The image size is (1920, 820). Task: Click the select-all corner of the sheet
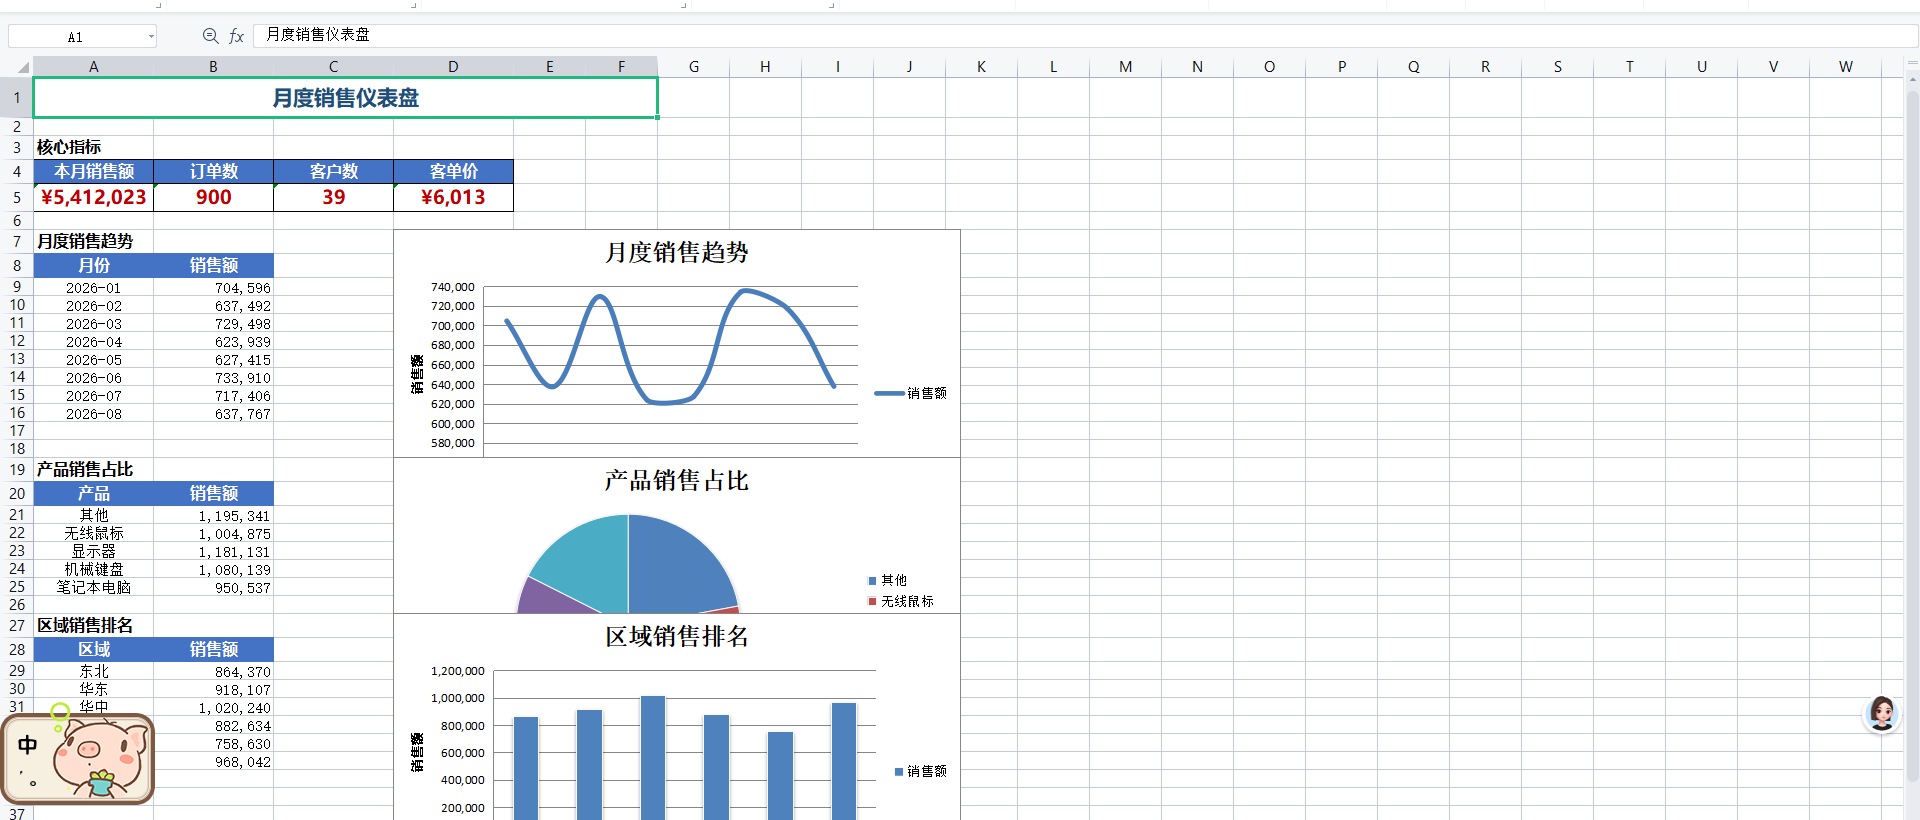click(x=22, y=67)
